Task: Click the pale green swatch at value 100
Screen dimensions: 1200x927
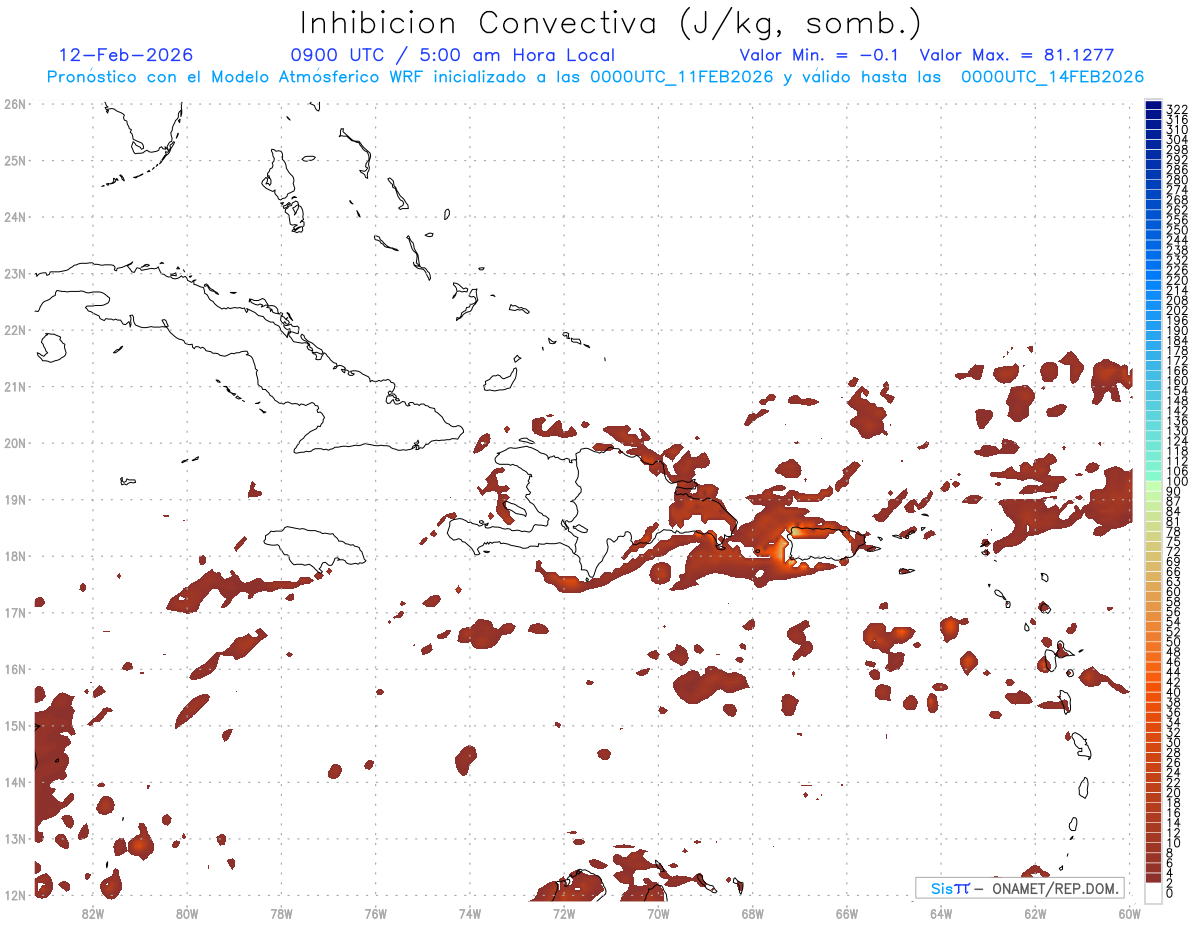Action: pos(1153,484)
